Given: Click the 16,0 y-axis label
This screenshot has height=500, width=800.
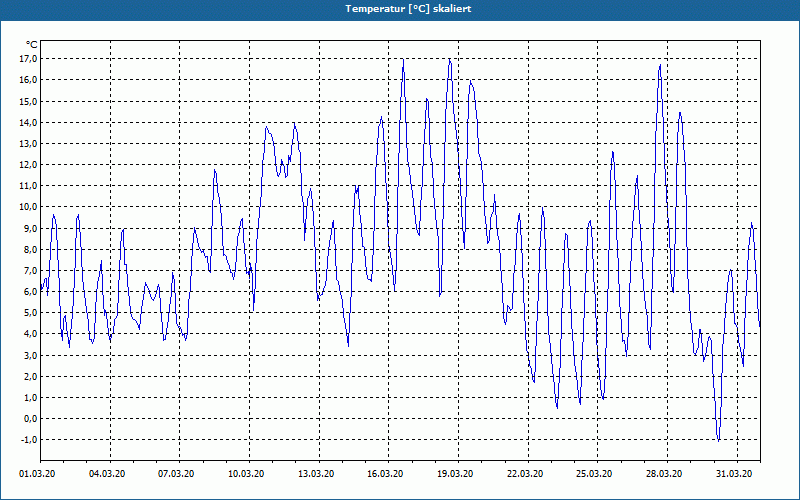Looking at the screenshot, I should coord(29,80).
